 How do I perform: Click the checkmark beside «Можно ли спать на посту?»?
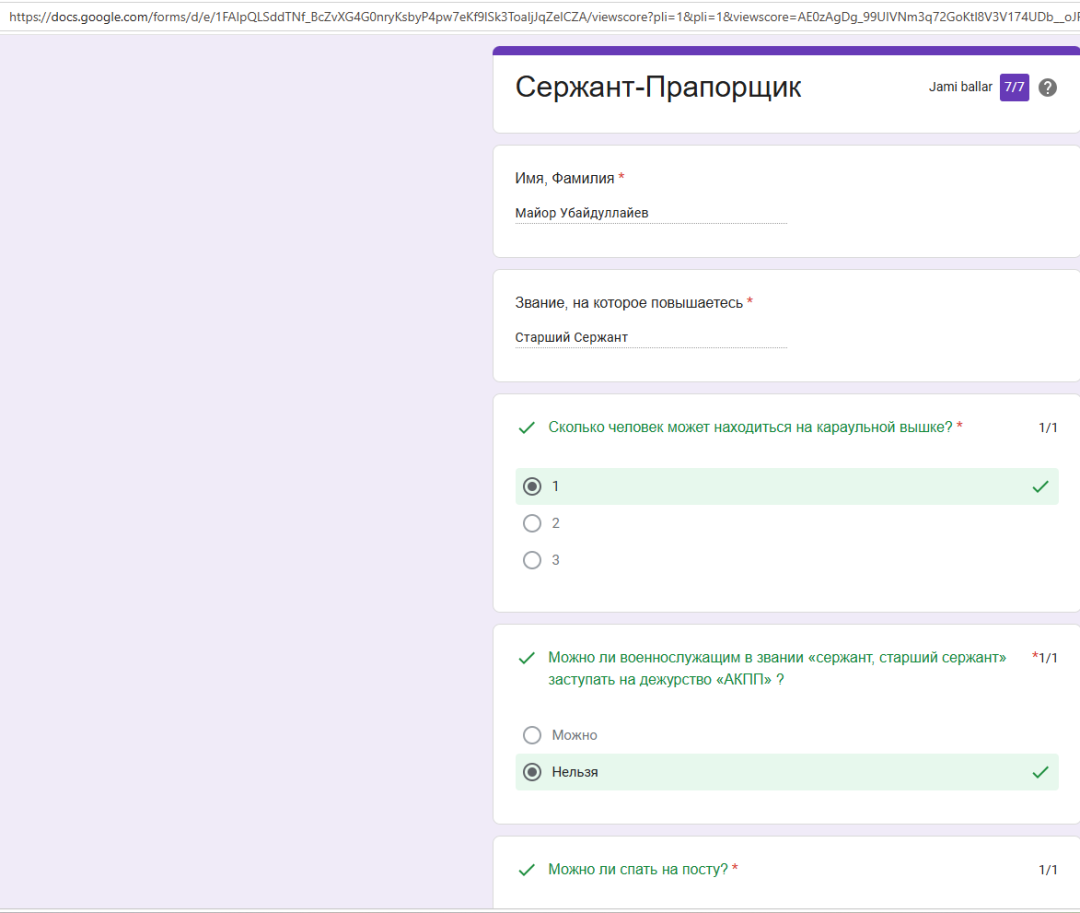[x=526, y=869]
